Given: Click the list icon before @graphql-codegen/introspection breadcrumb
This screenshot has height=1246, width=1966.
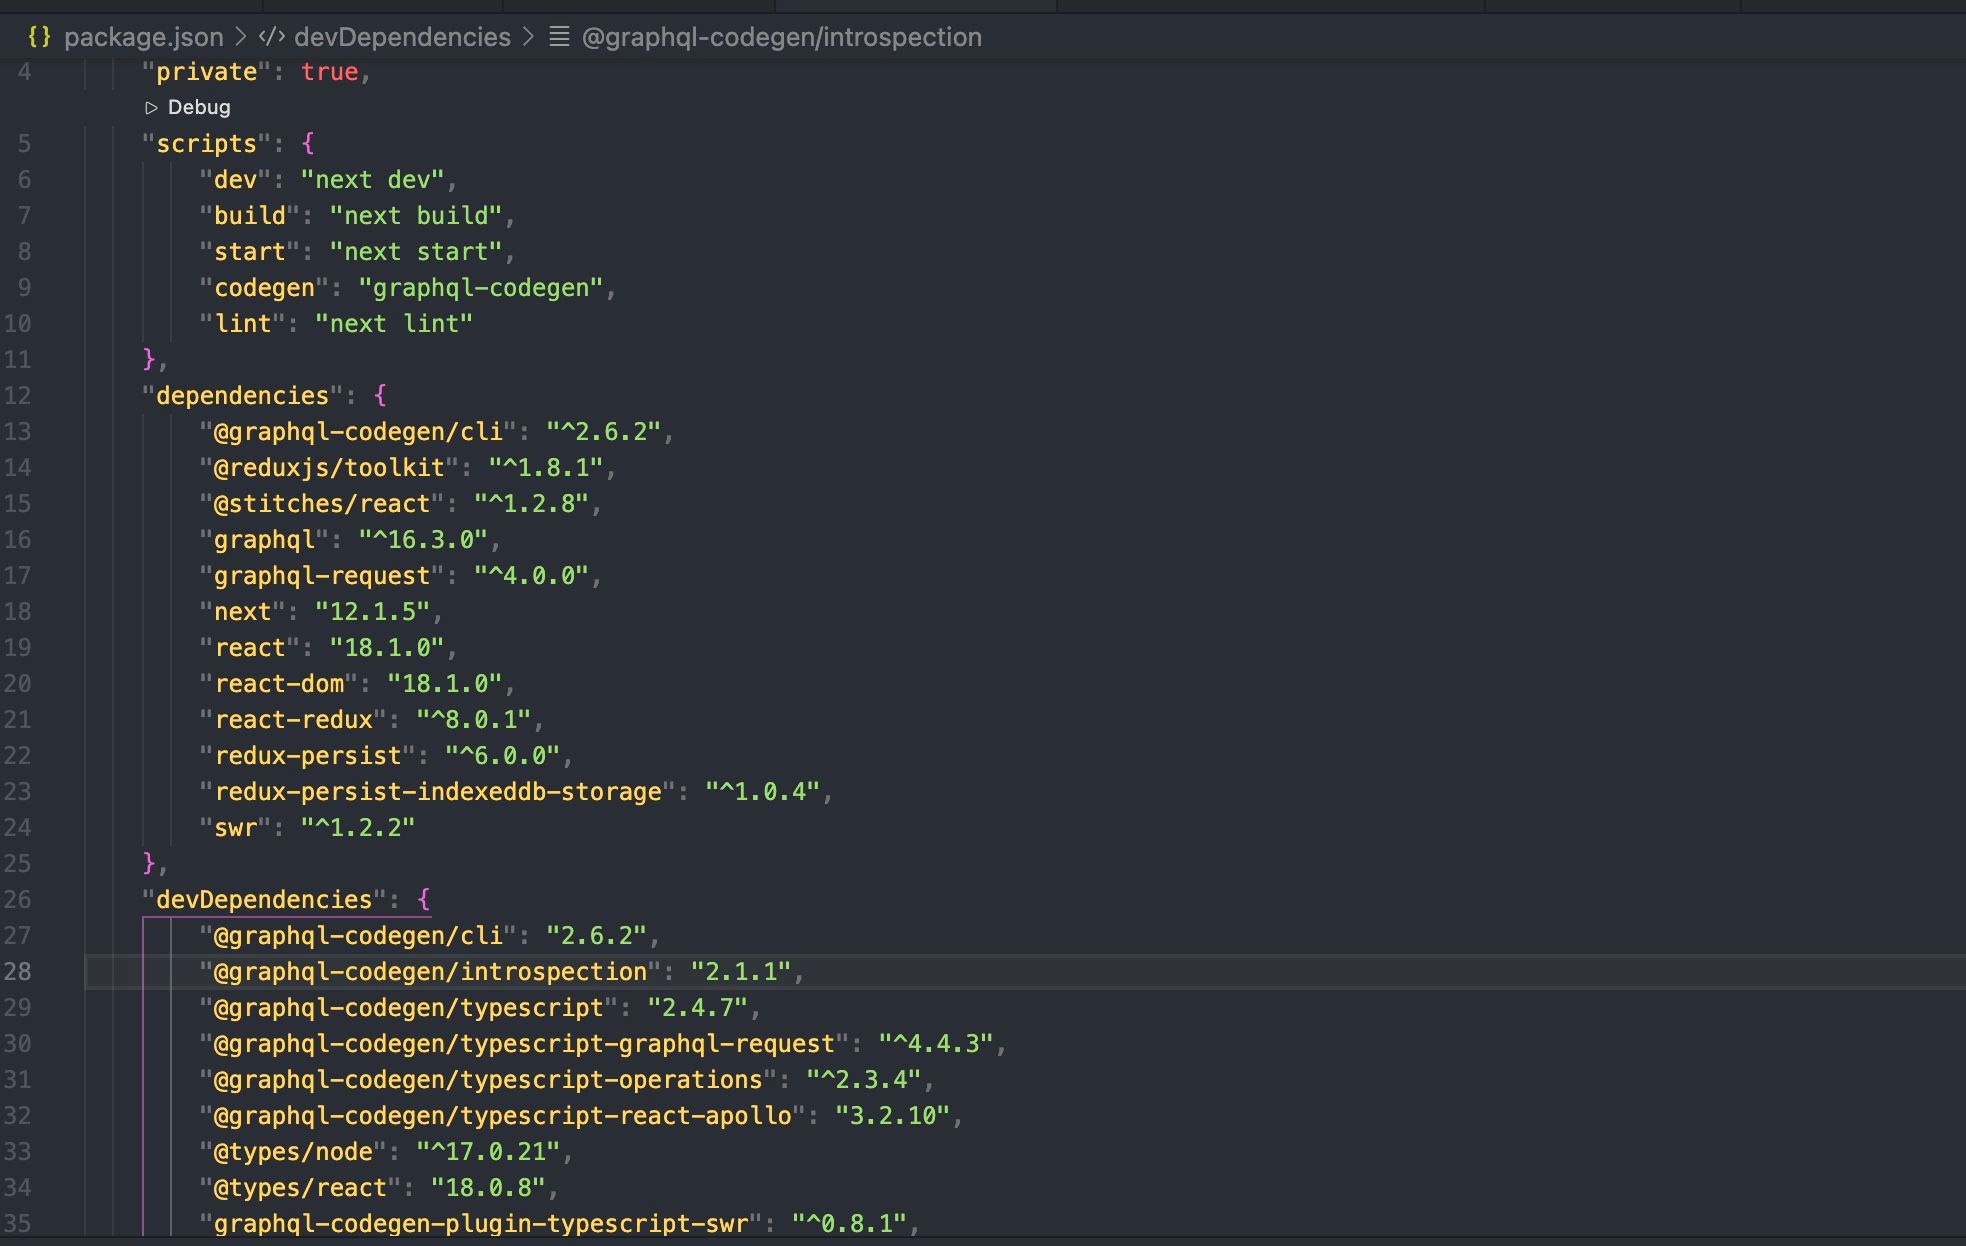Looking at the screenshot, I should [x=560, y=37].
